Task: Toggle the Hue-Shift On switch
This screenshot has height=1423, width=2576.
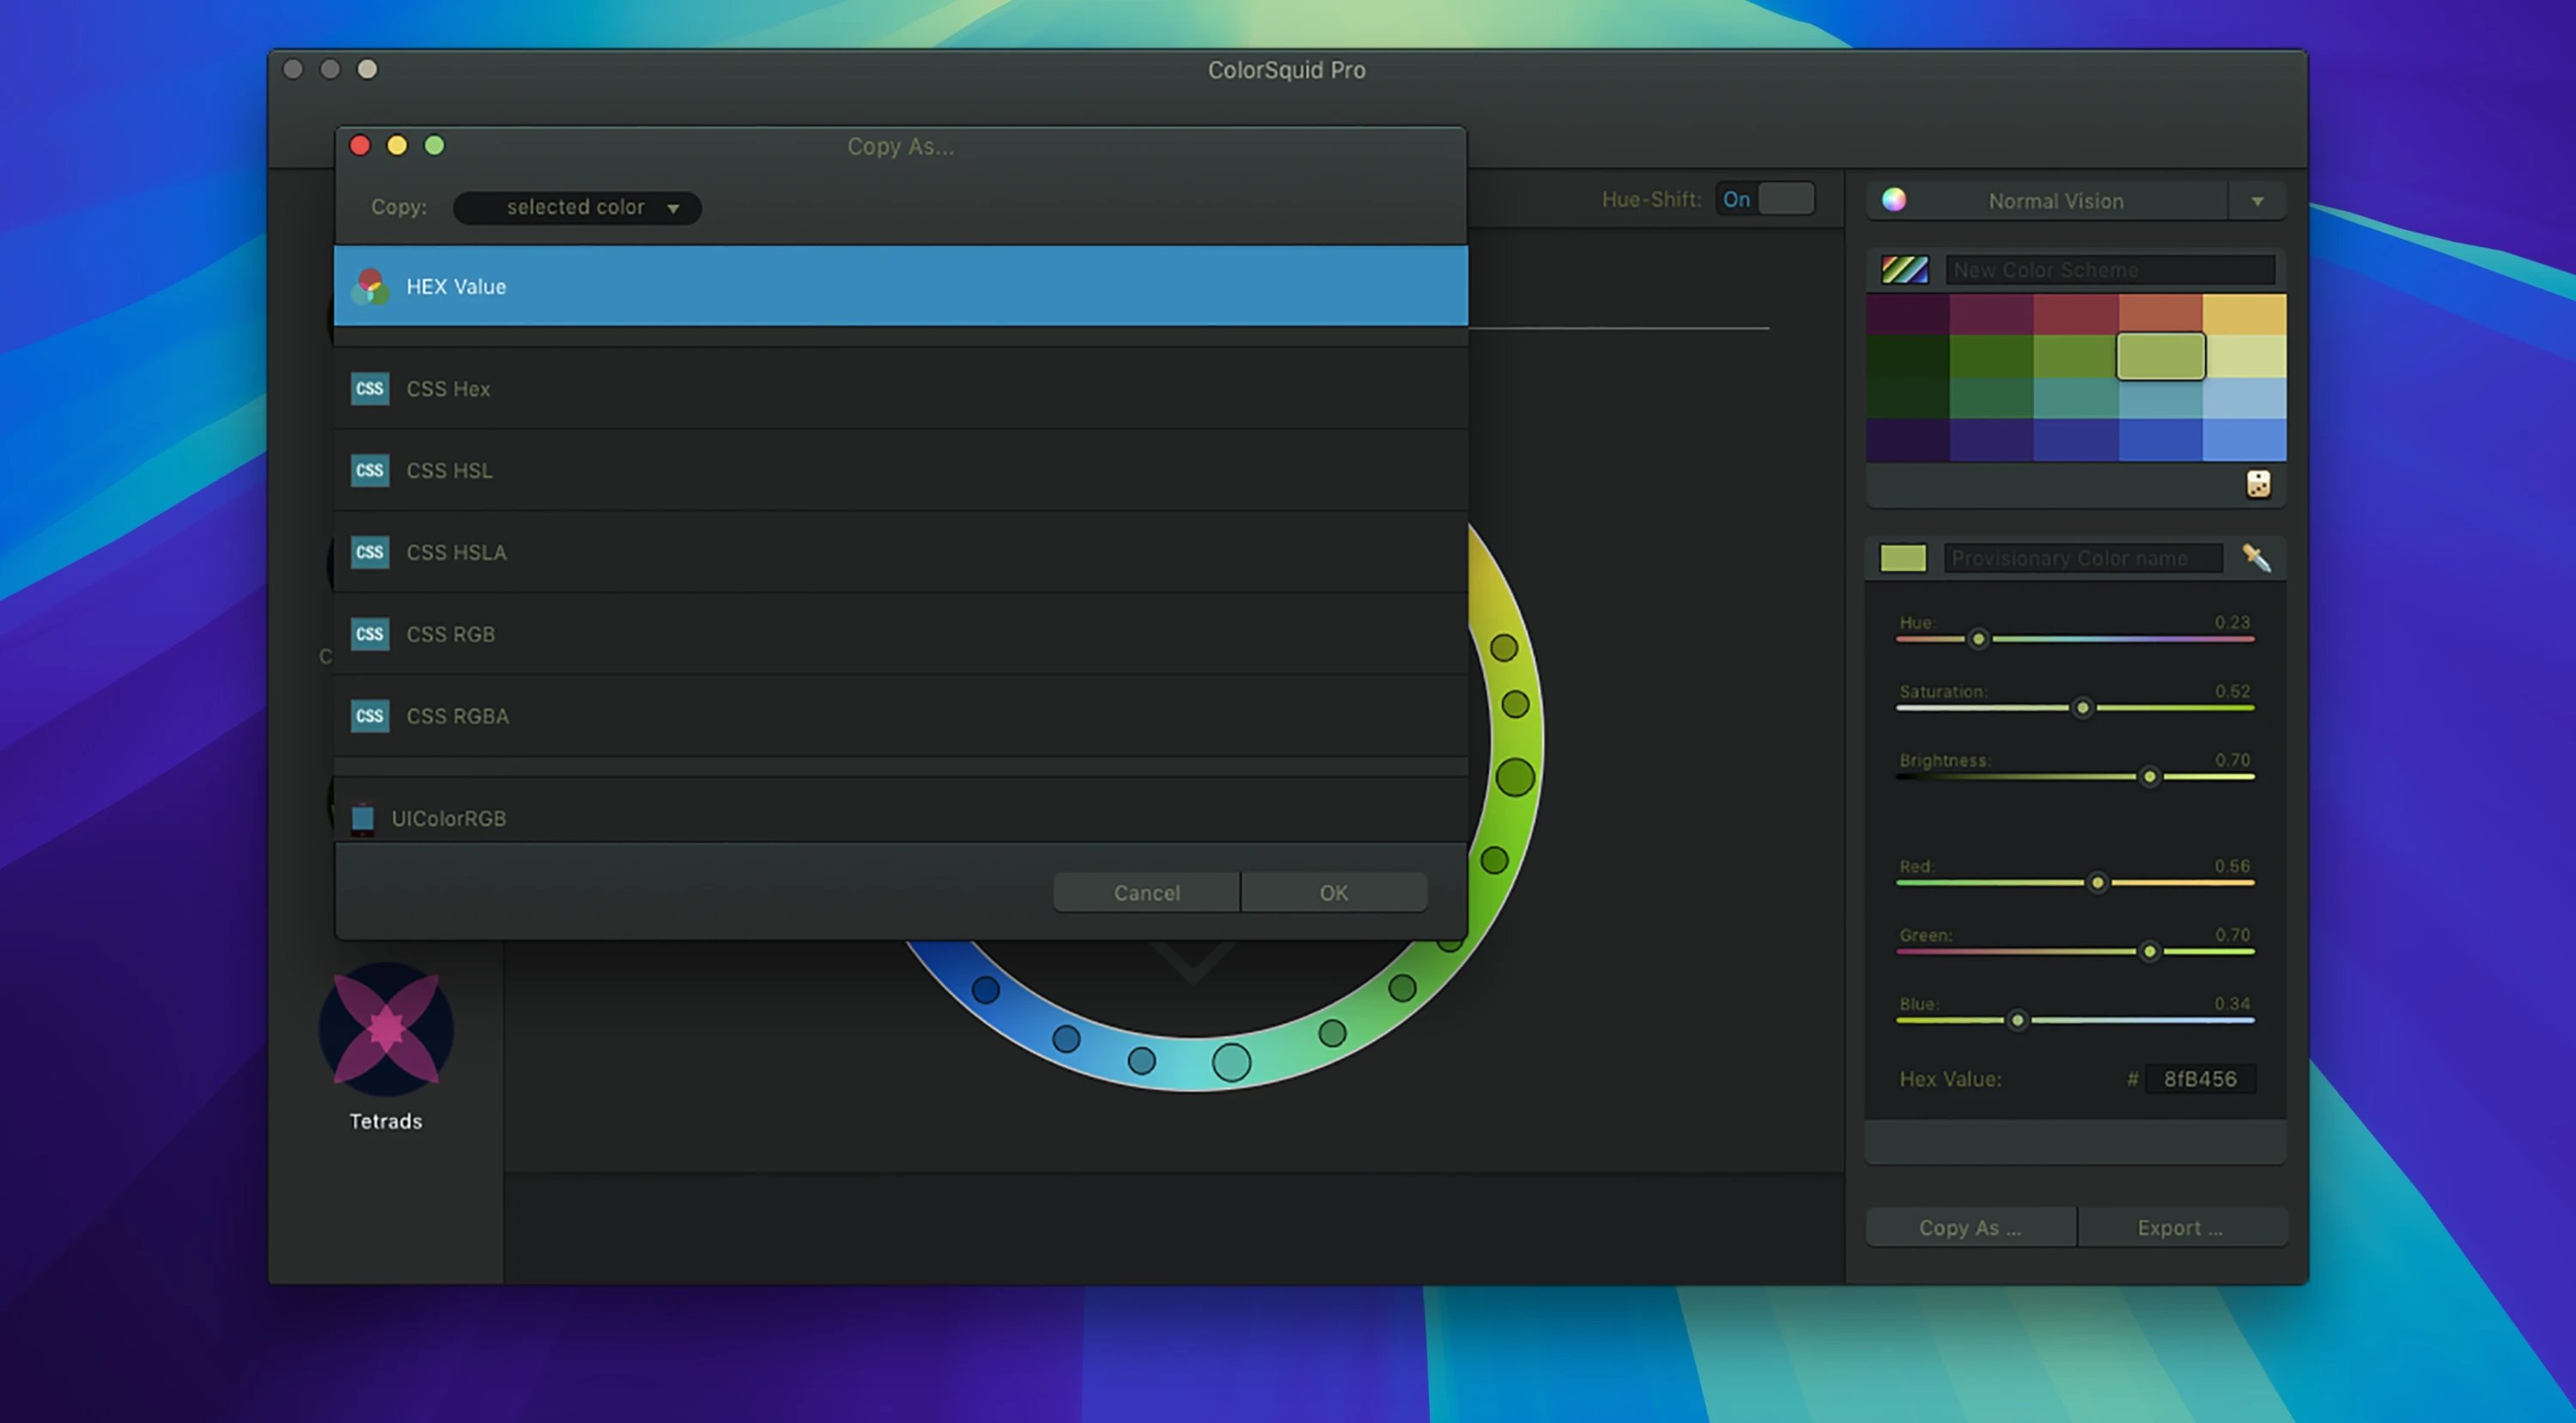Action: [x=1765, y=199]
